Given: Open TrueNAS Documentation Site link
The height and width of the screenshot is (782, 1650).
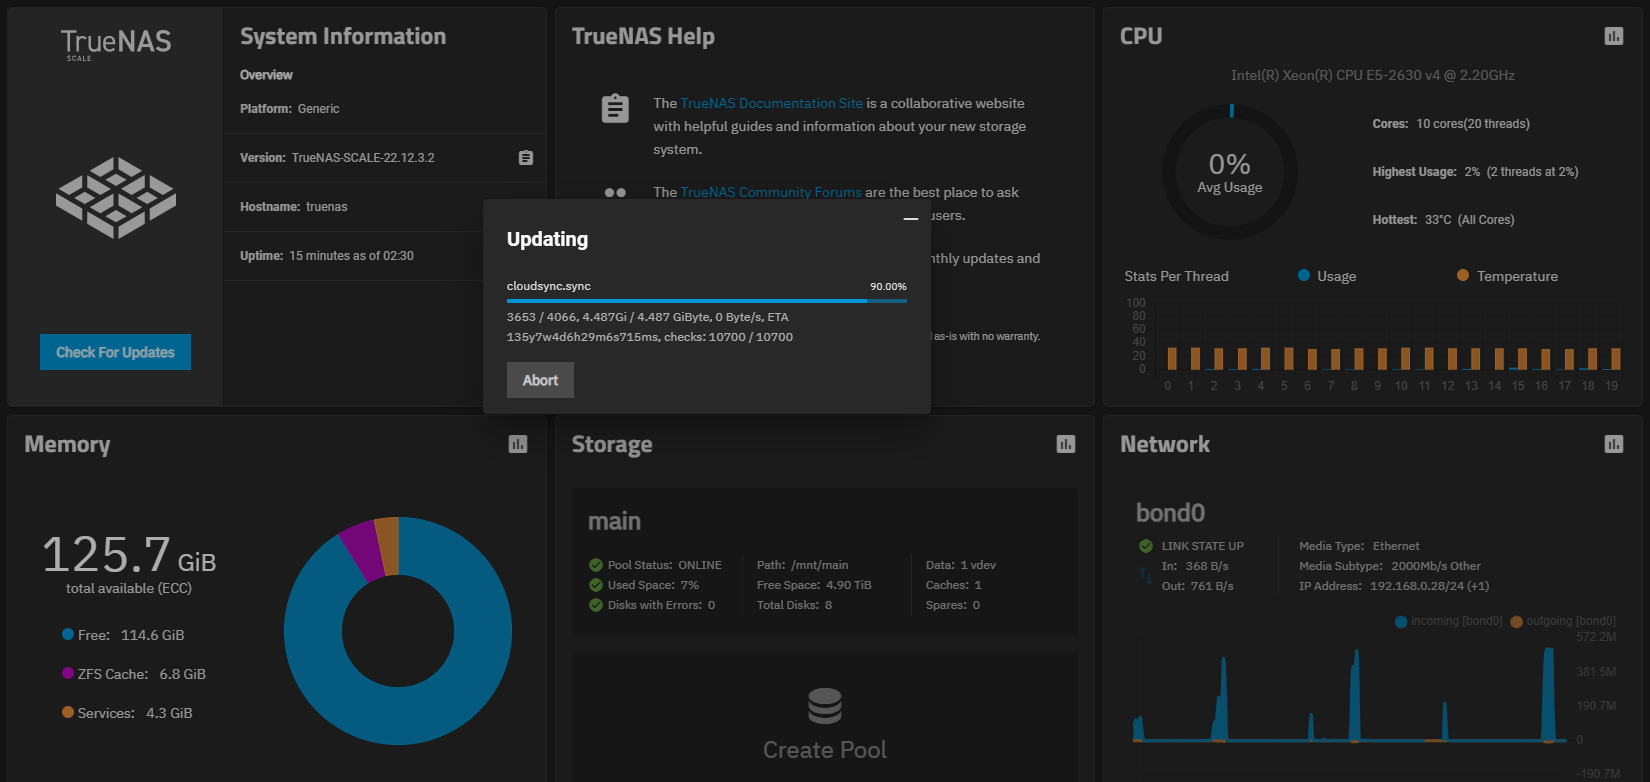Looking at the screenshot, I should [x=771, y=103].
